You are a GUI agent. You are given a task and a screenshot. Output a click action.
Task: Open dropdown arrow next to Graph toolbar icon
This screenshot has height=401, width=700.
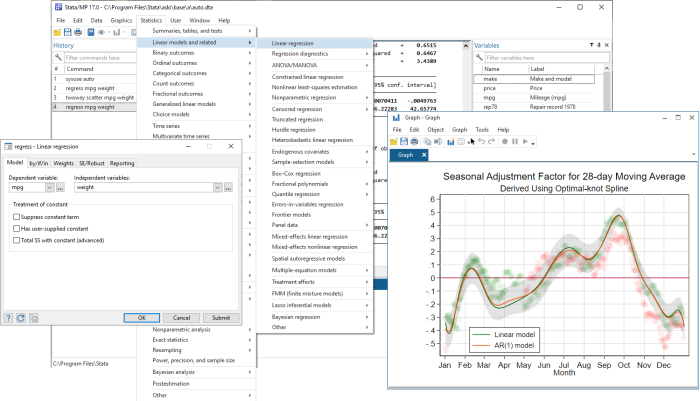124,32
